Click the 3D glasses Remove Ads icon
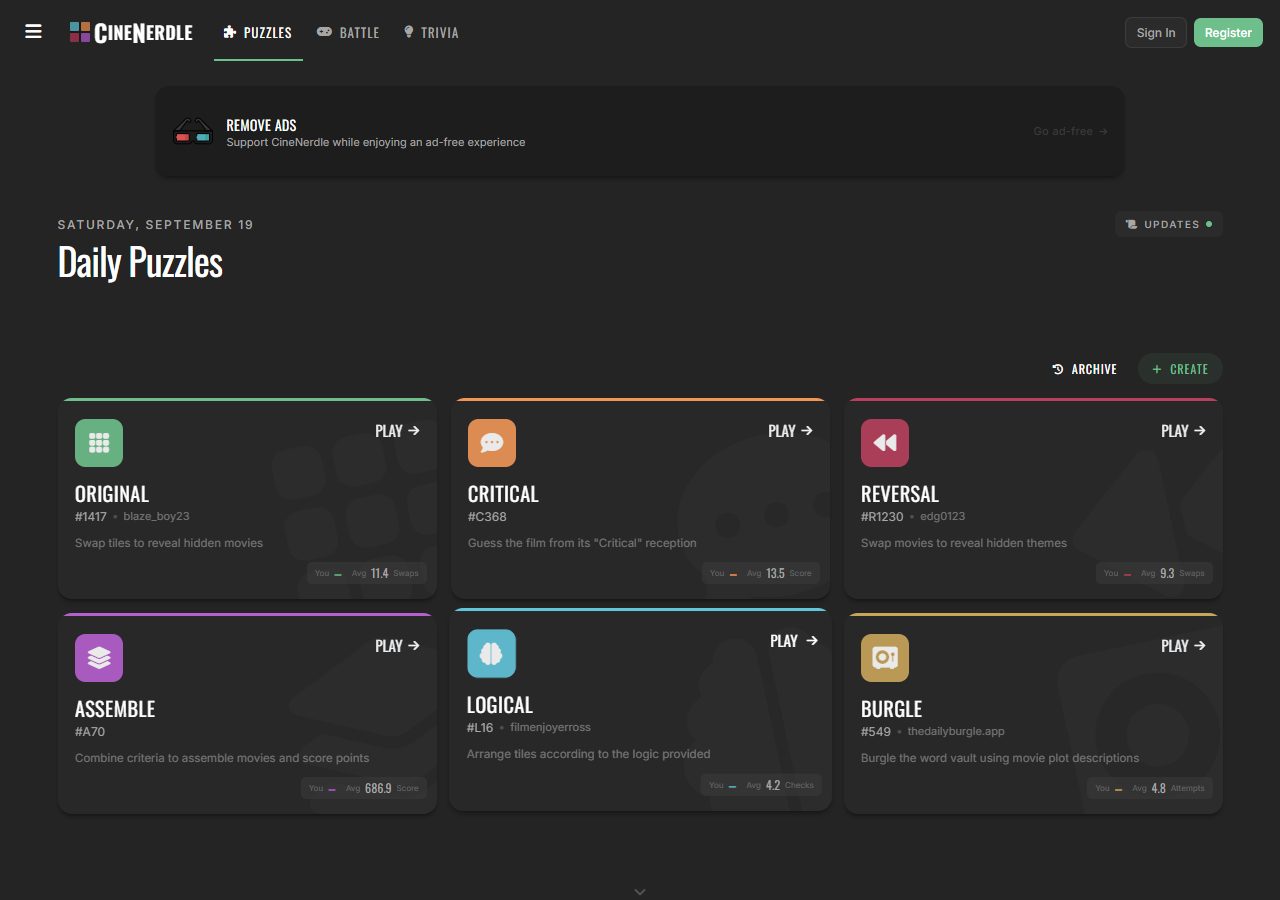Viewport: 1280px width, 900px height. 193,131
